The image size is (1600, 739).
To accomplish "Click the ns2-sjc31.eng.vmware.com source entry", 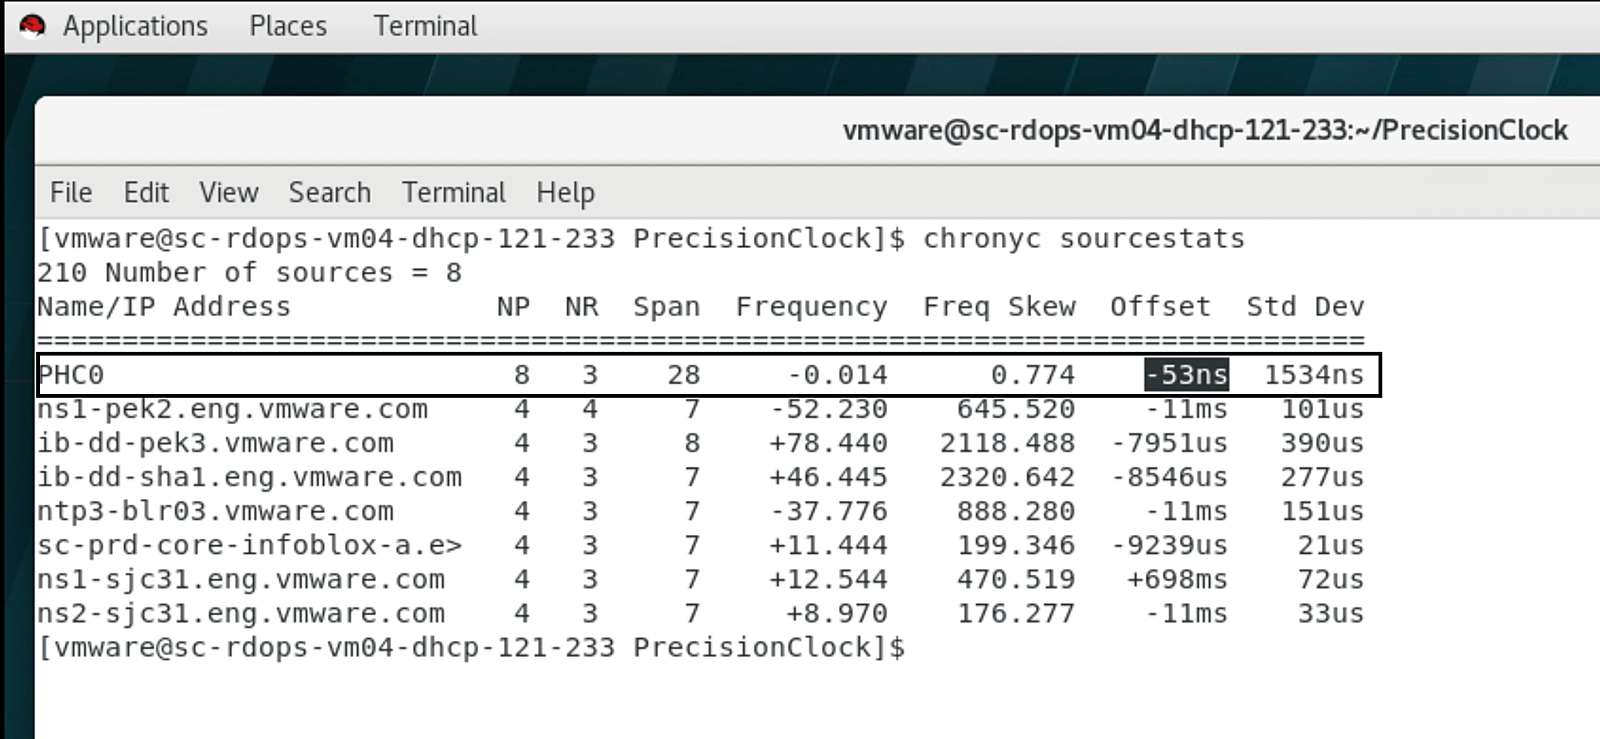I will coord(241,613).
